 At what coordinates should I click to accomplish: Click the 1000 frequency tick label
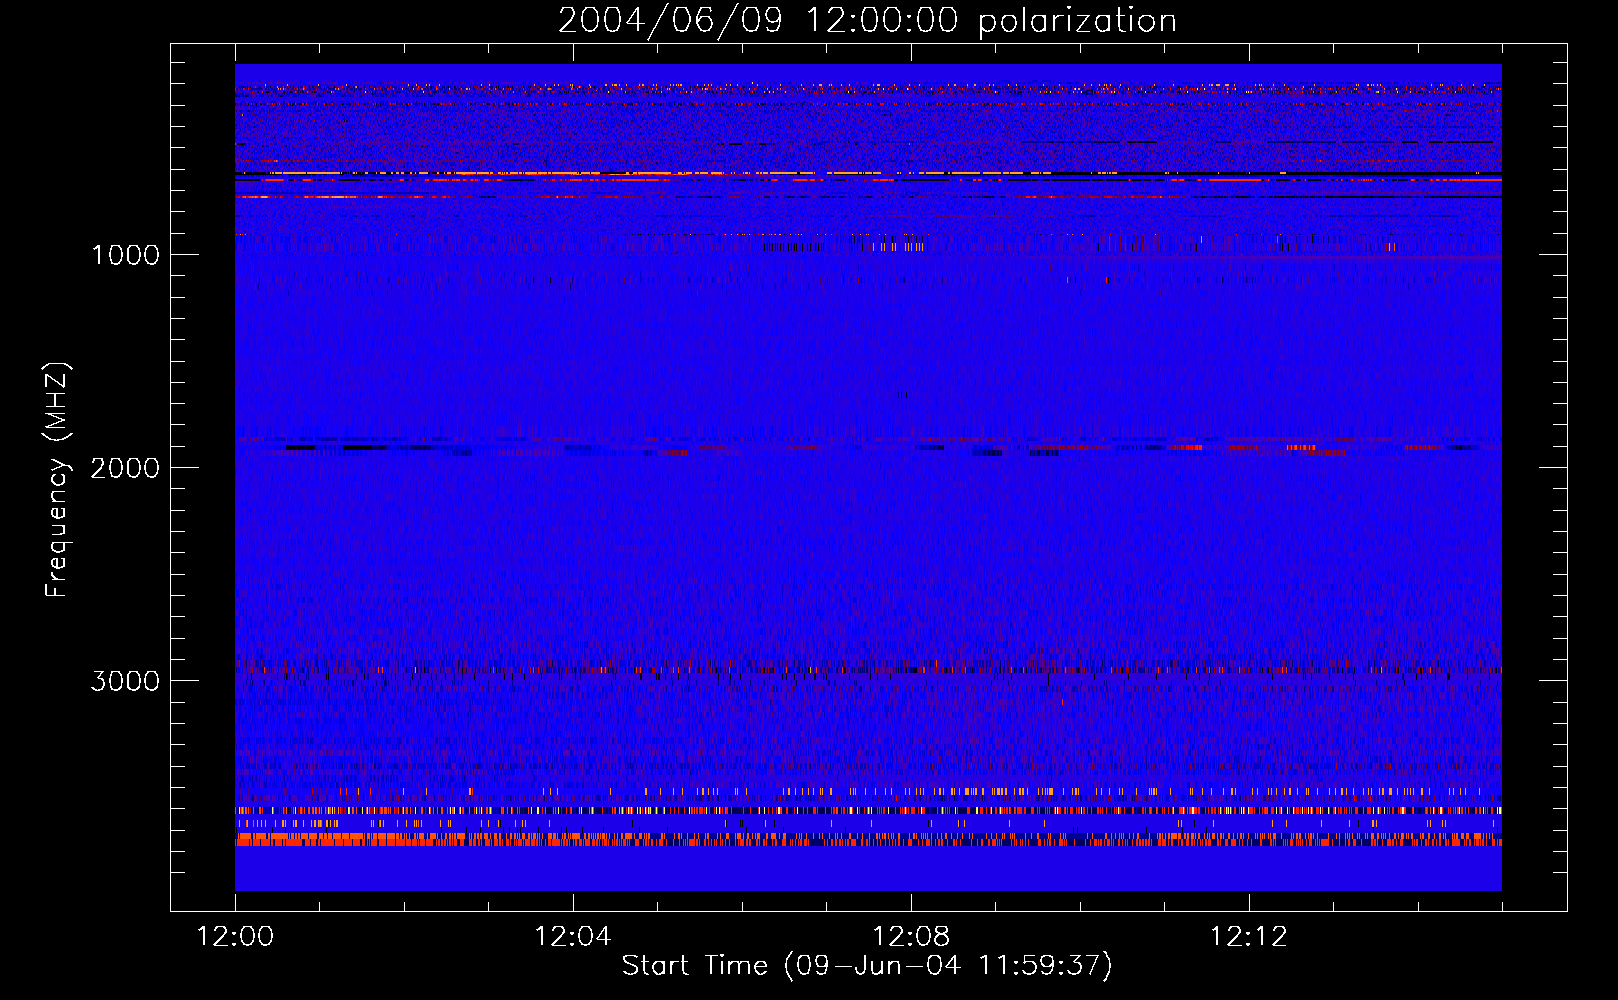click(x=125, y=255)
